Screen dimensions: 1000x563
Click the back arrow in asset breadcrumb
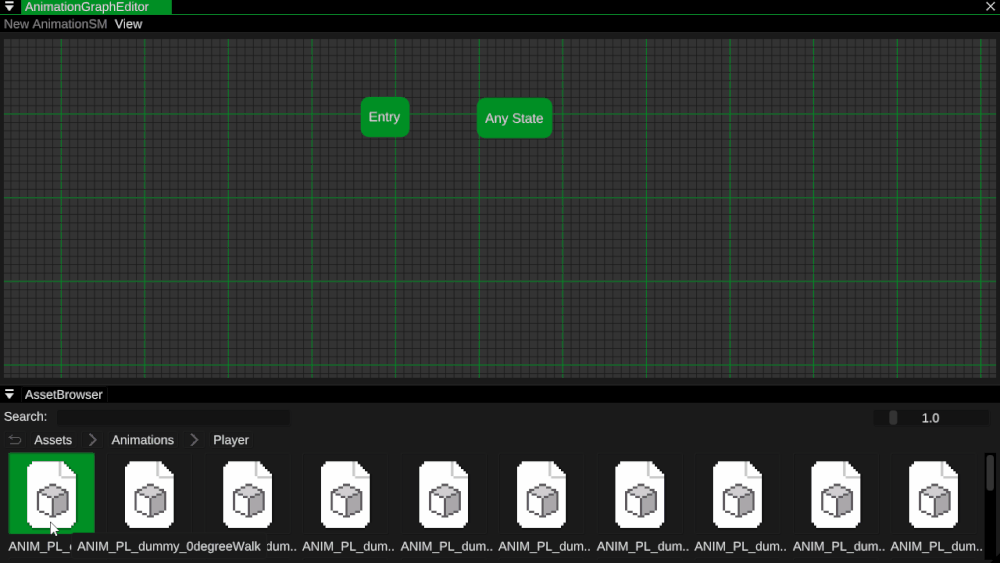(x=15, y=440)
